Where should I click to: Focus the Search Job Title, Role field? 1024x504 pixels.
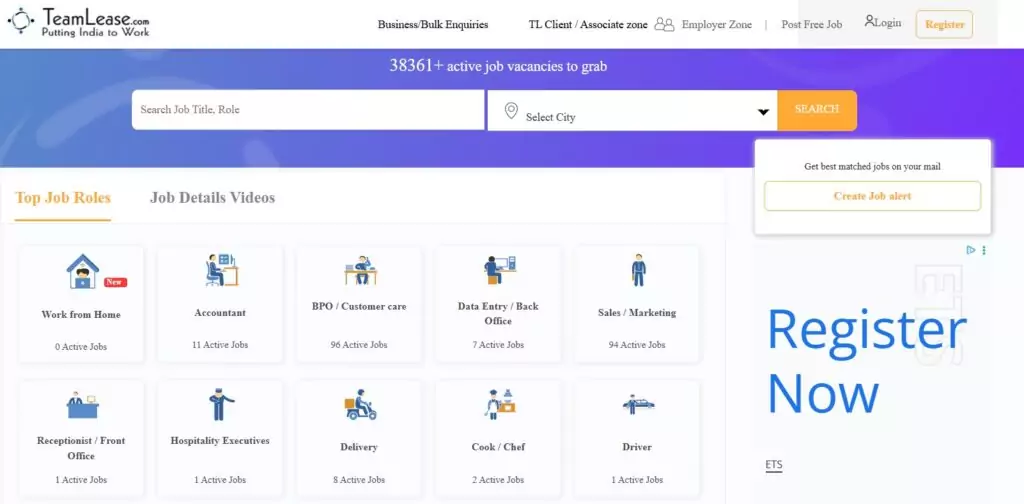tap(308, 110)
